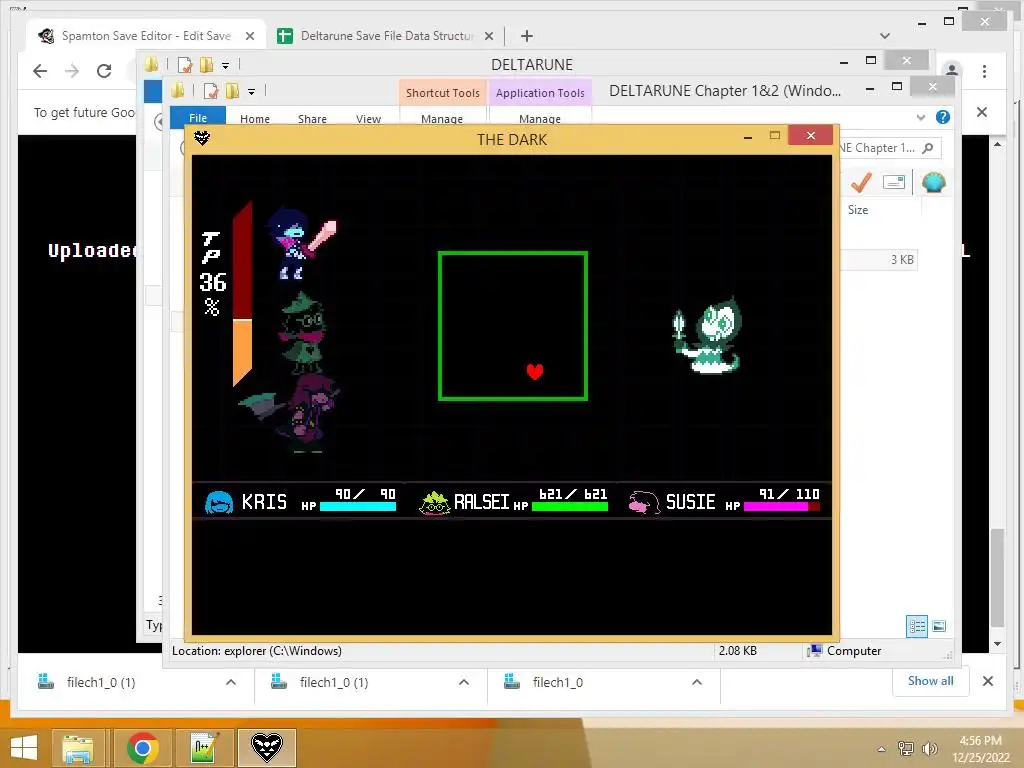Expand options for filech1_0 download
This screenshot has width=1024, height=768.
coord(697,682)
